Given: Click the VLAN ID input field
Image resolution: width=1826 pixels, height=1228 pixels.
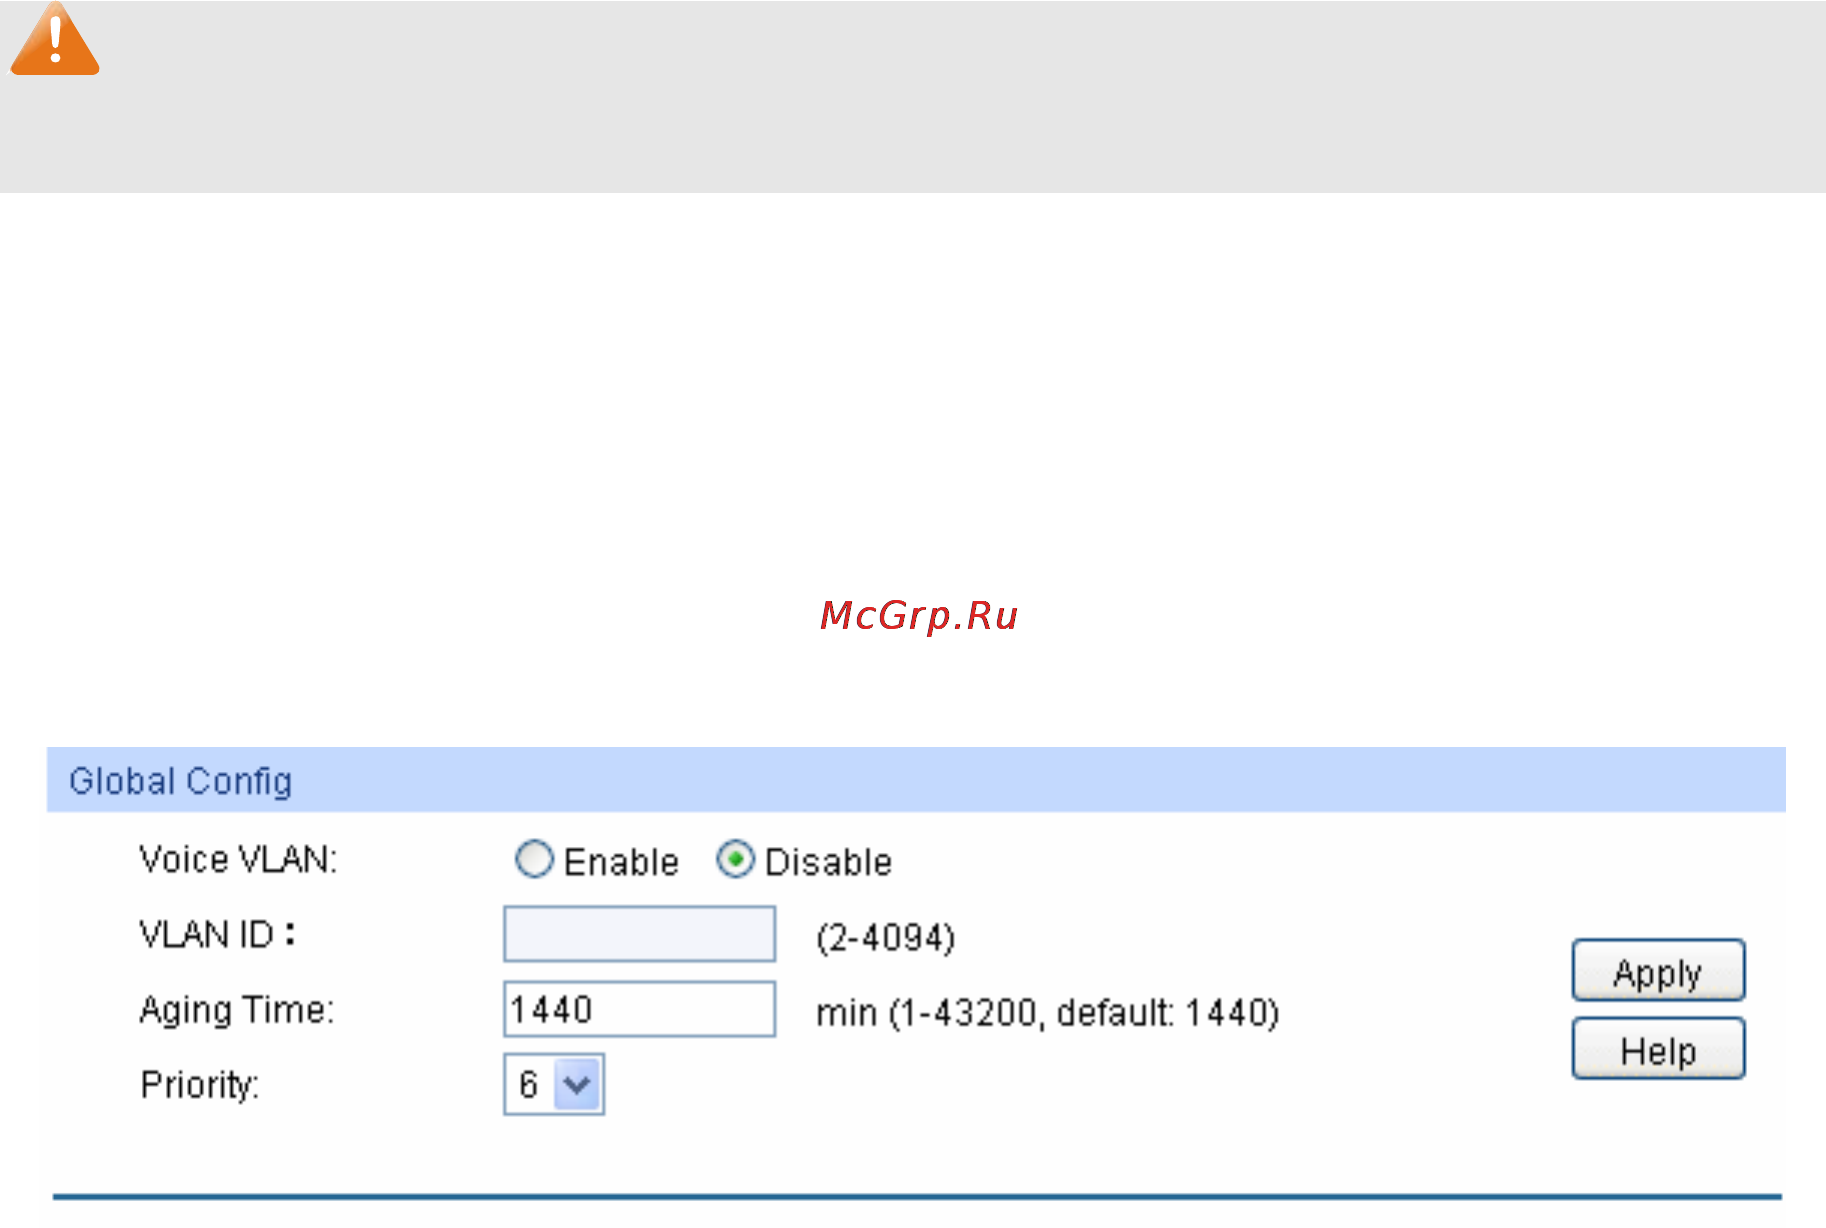Looking at the screenshot, I should (639, 934).
